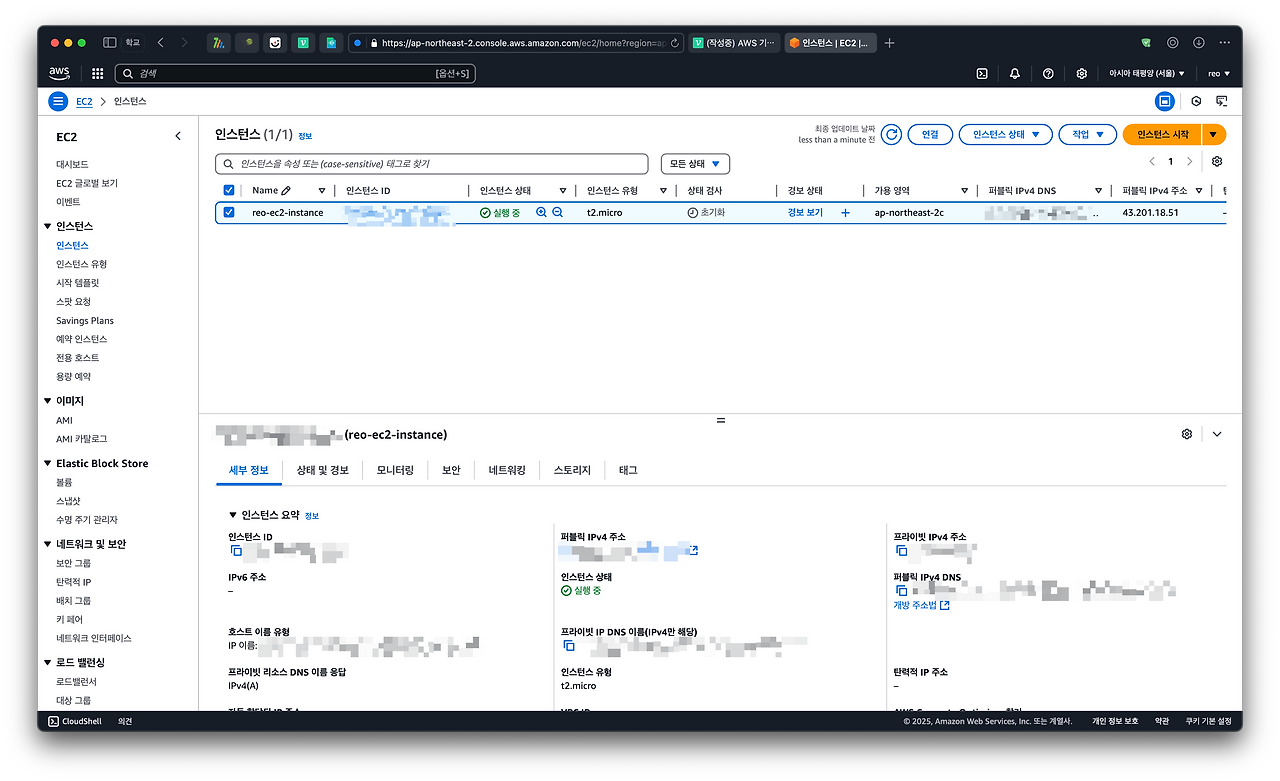Open 키 페어 in the sidebar

[x=70, y=619]
